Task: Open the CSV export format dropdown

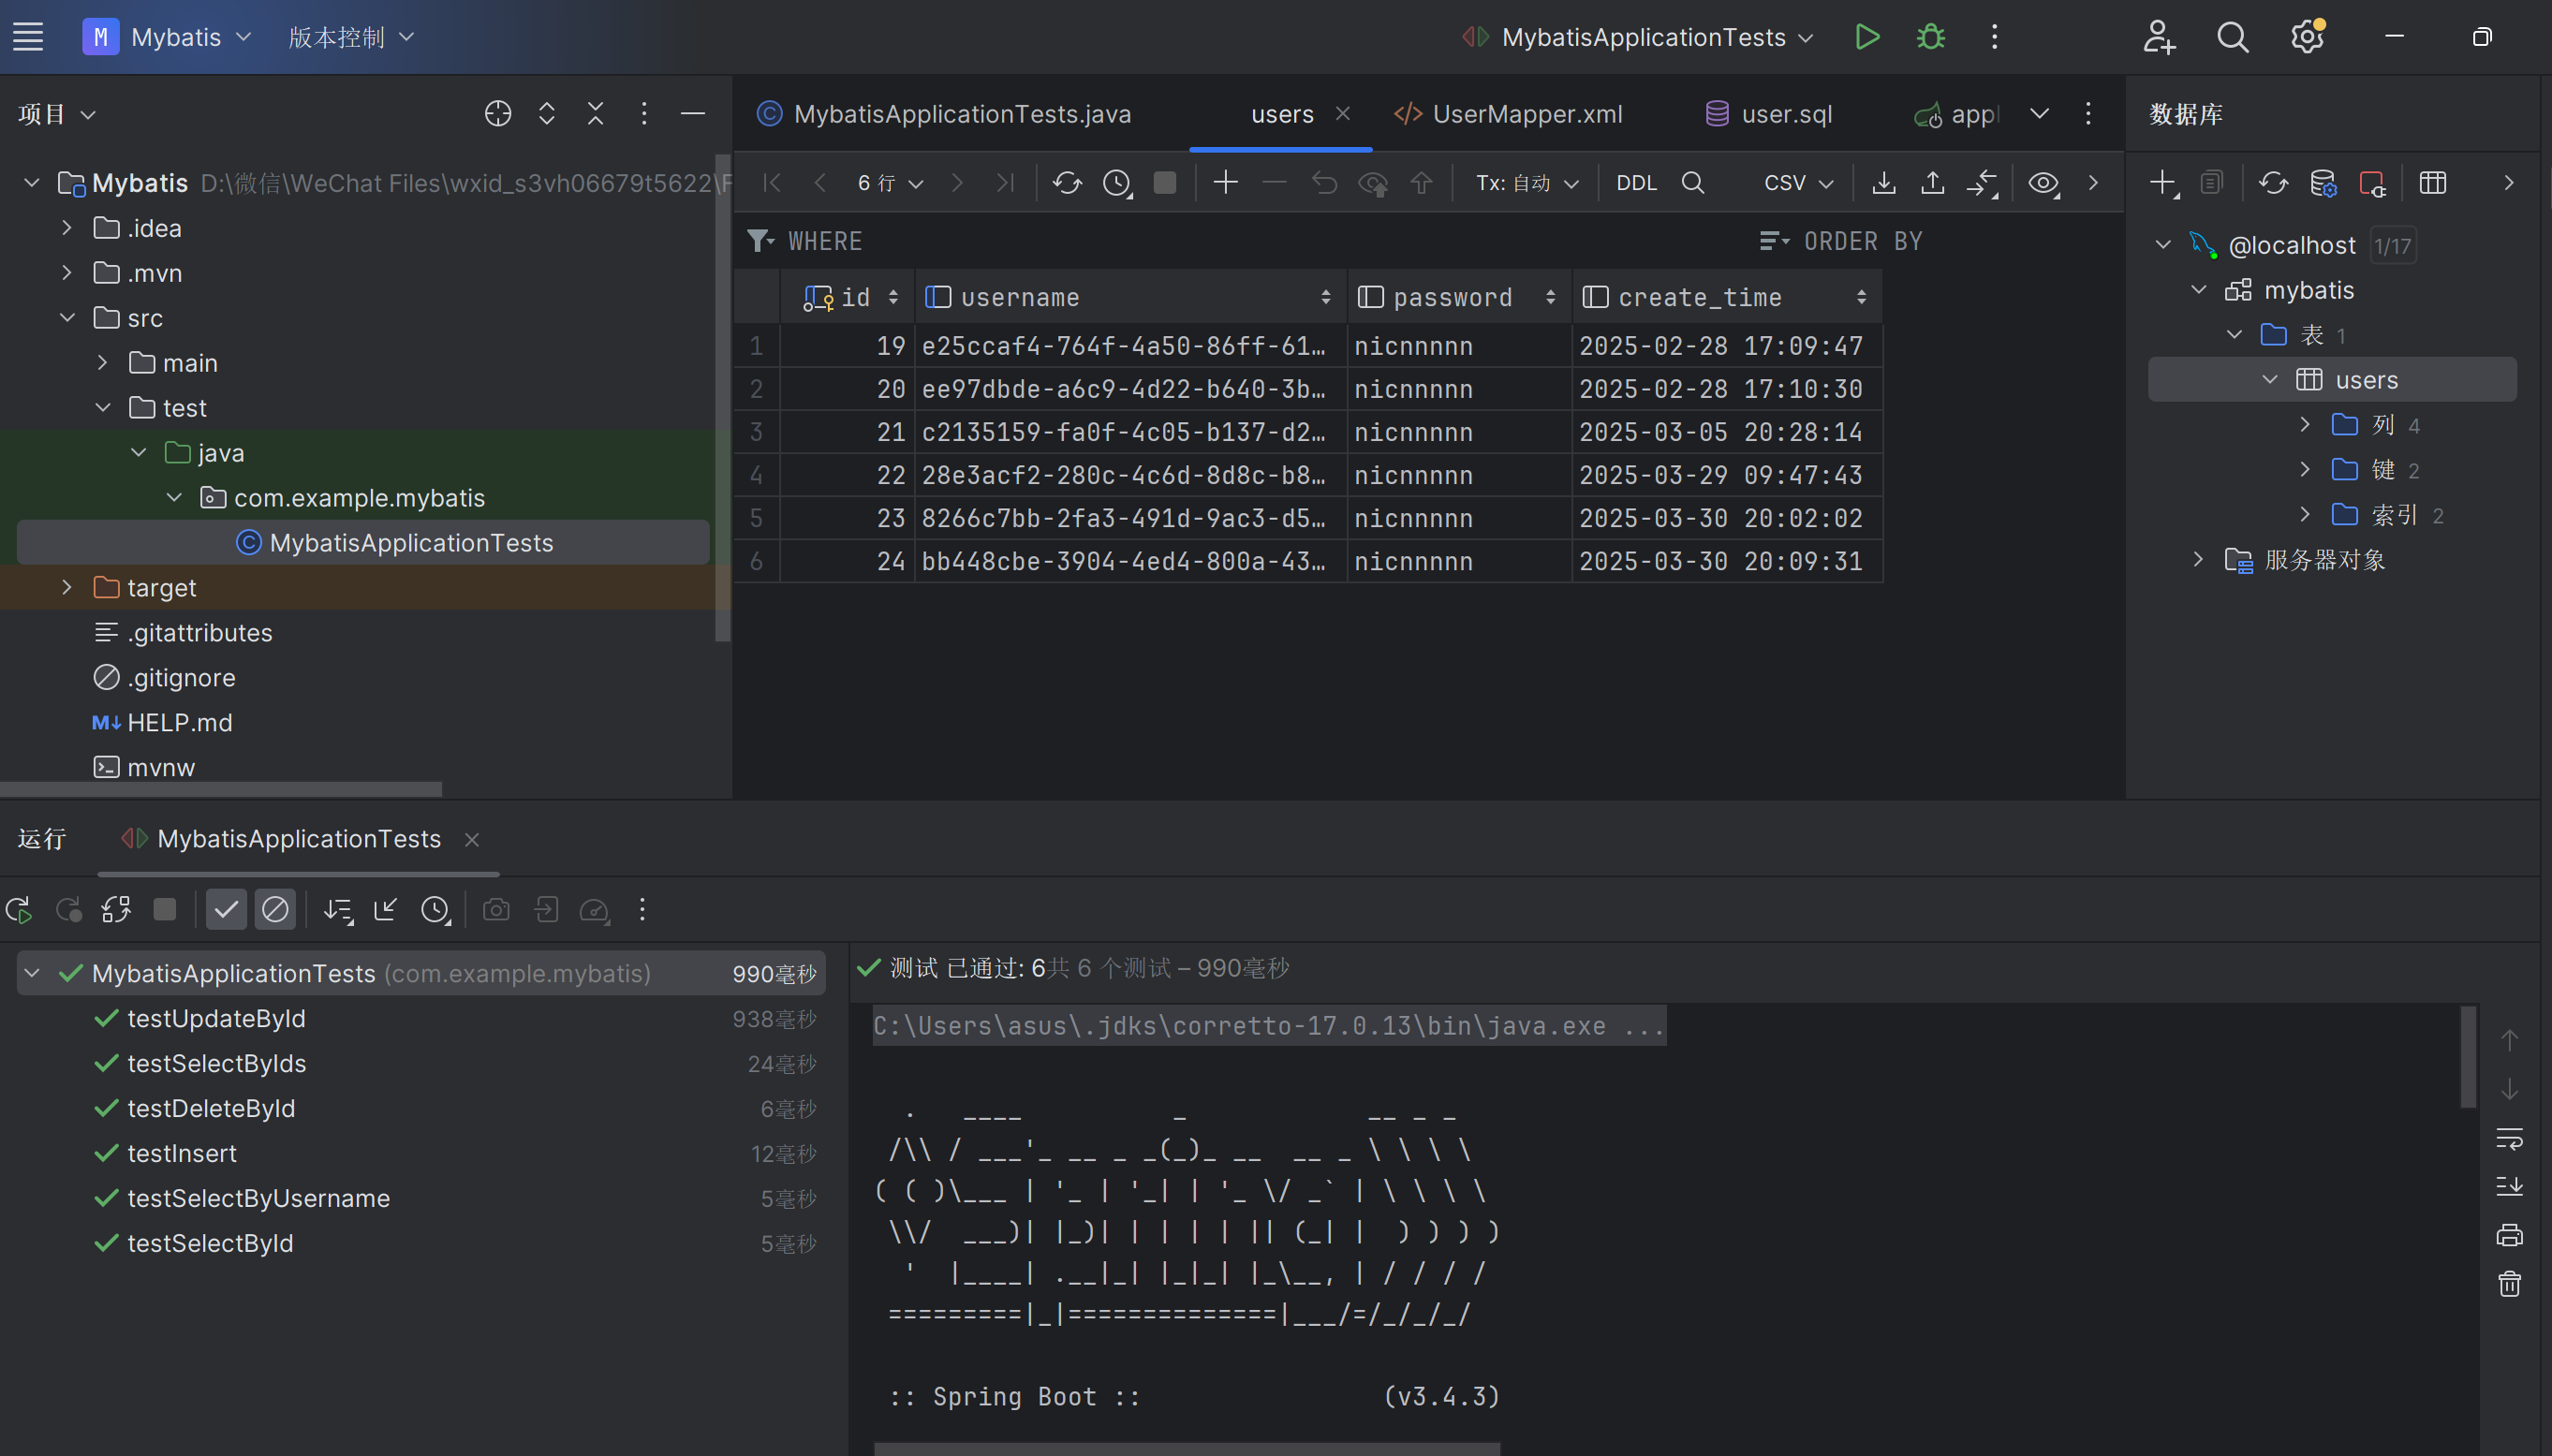Action: [x=1798, y=183]
